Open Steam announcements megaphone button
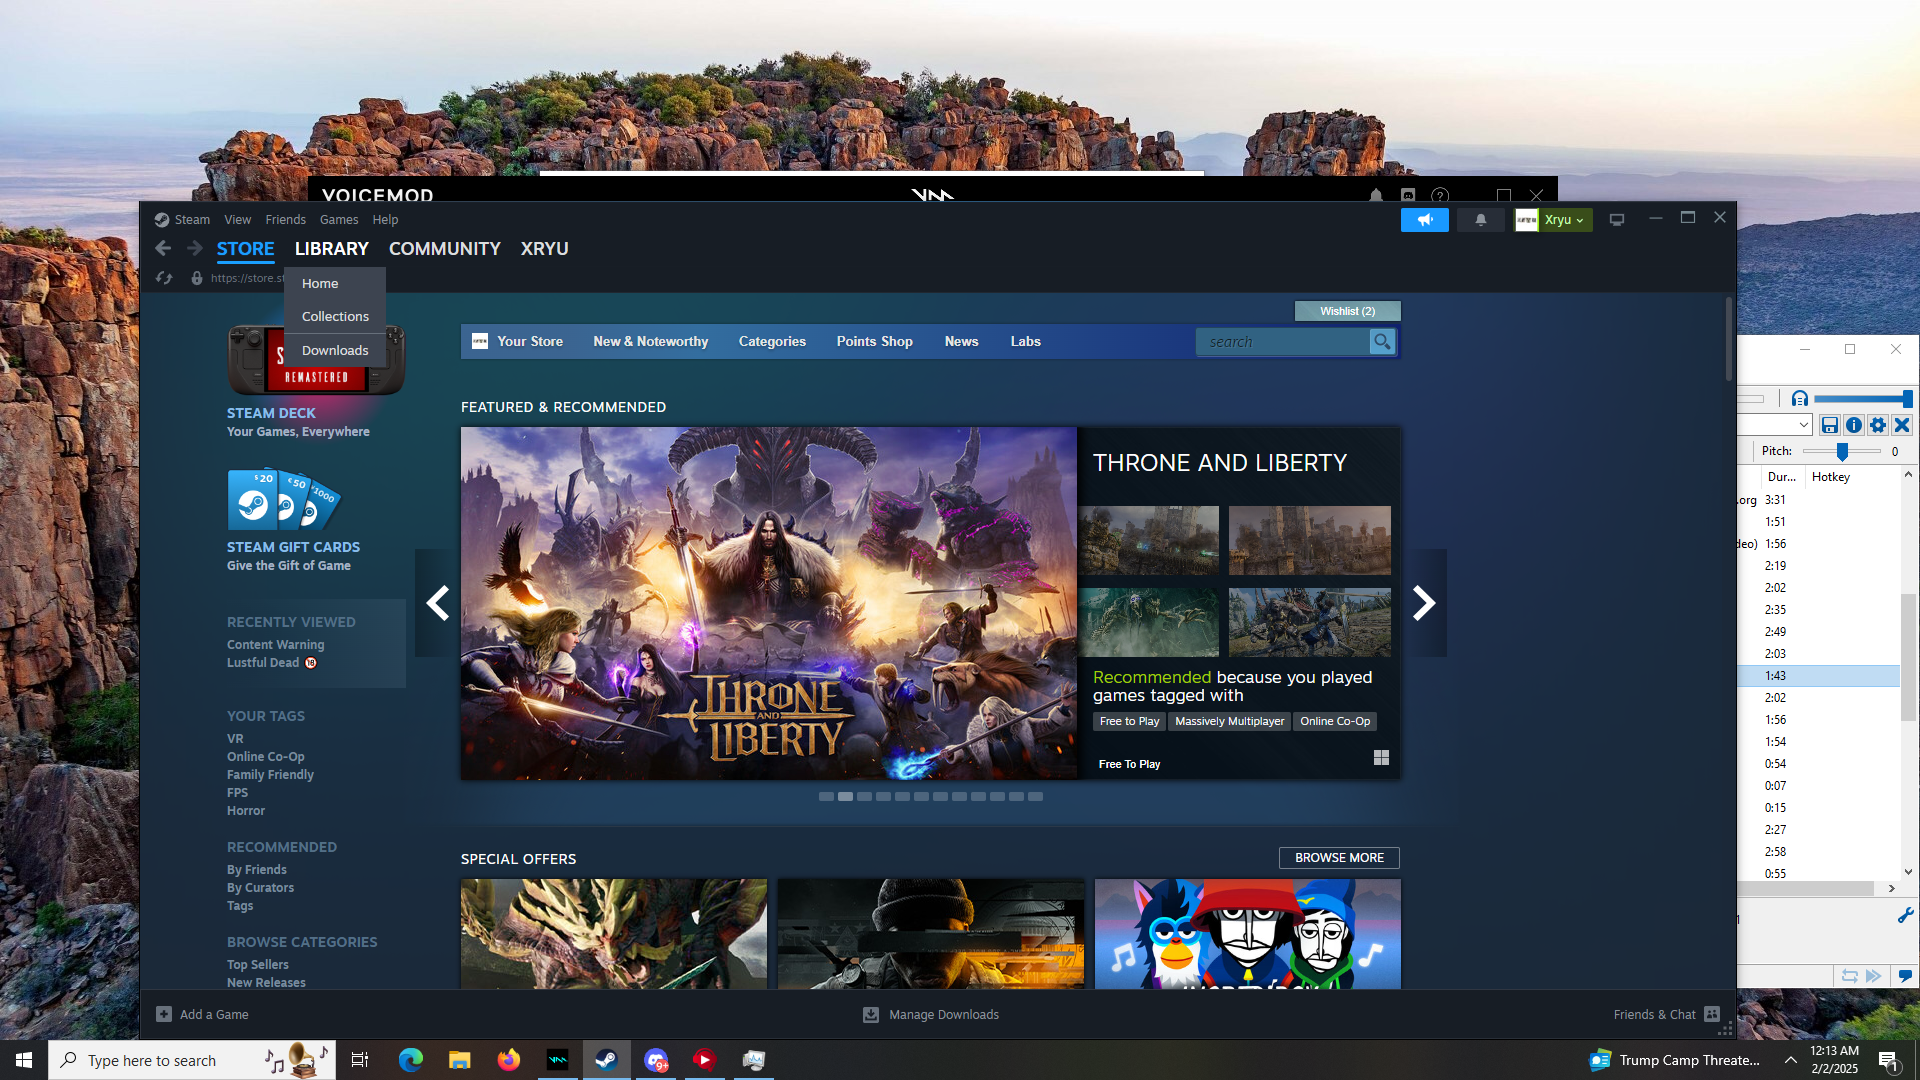 pyautogui.click(x=1424, y=220)
